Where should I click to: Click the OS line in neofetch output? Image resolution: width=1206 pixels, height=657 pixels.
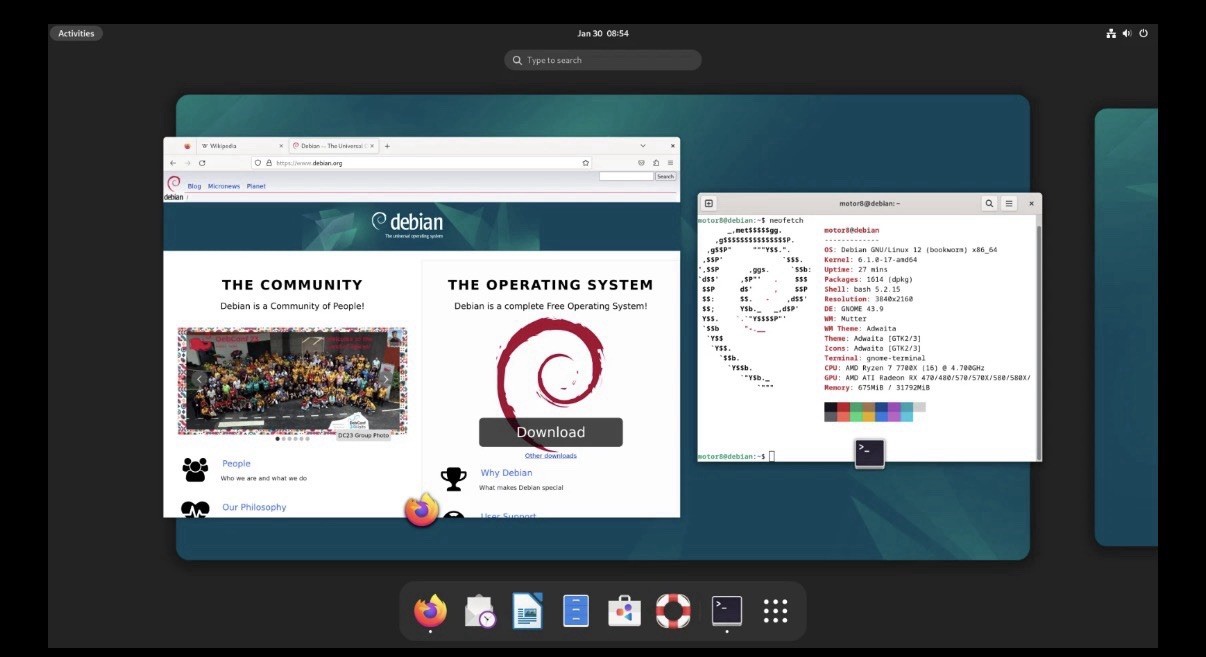(x=911, y=250)
